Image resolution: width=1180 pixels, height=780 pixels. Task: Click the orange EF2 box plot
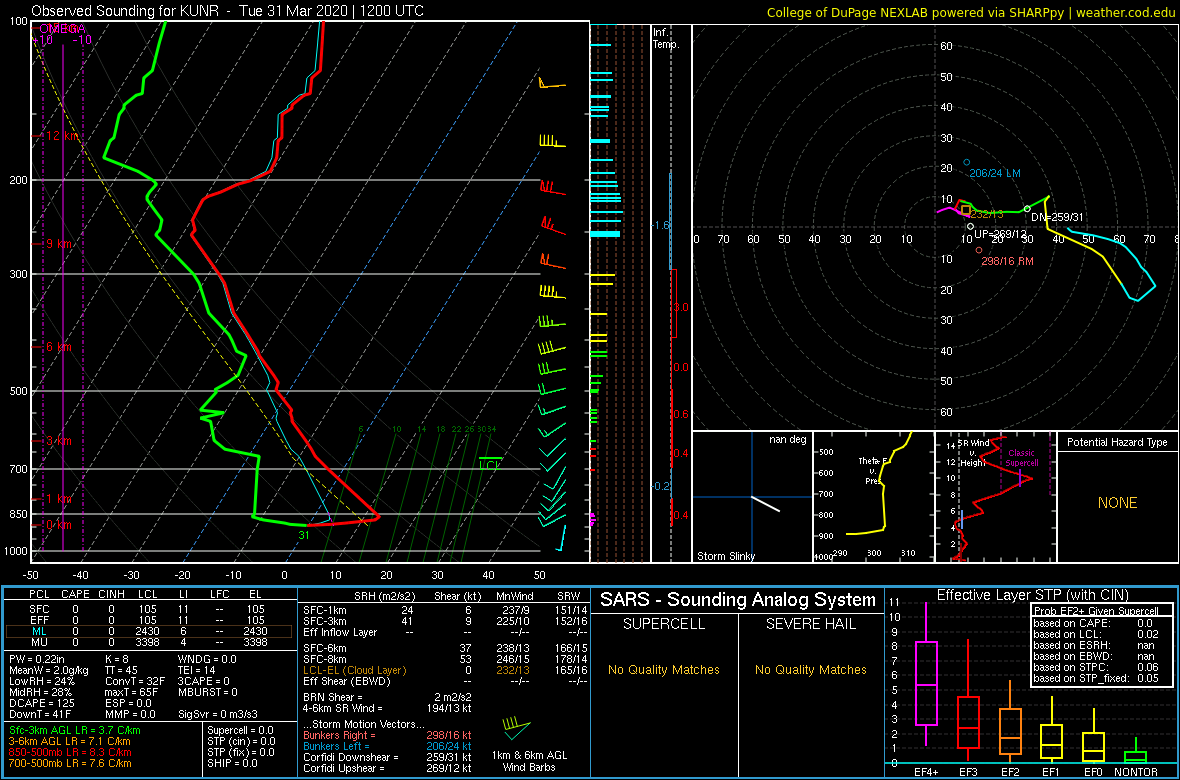1010,721
